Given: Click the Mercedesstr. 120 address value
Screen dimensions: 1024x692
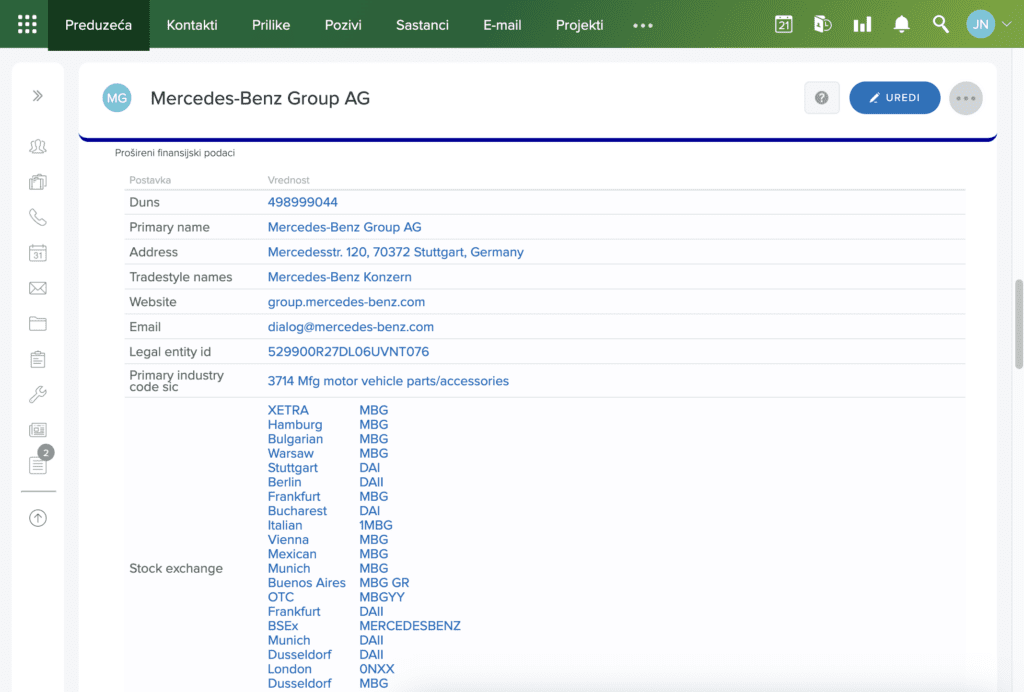Looking at the screenshot, I should pos(396,252).
